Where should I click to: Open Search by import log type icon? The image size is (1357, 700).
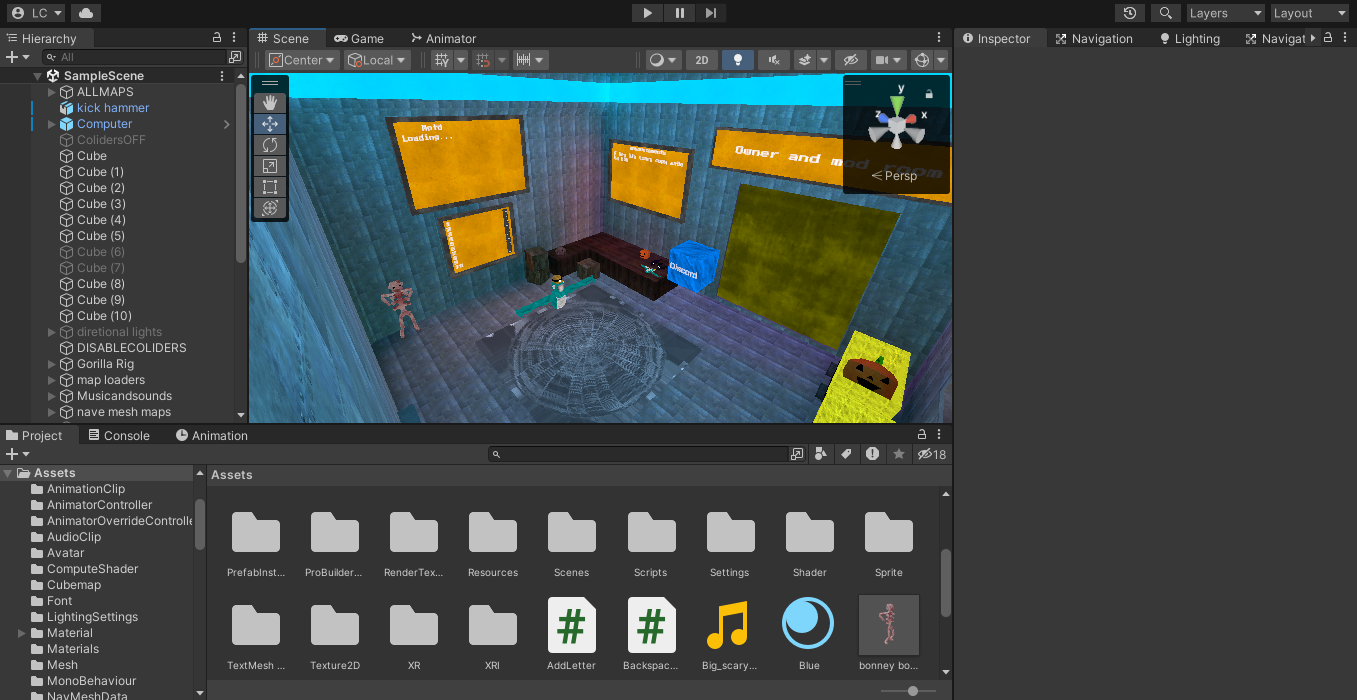(x=872, y=454)
